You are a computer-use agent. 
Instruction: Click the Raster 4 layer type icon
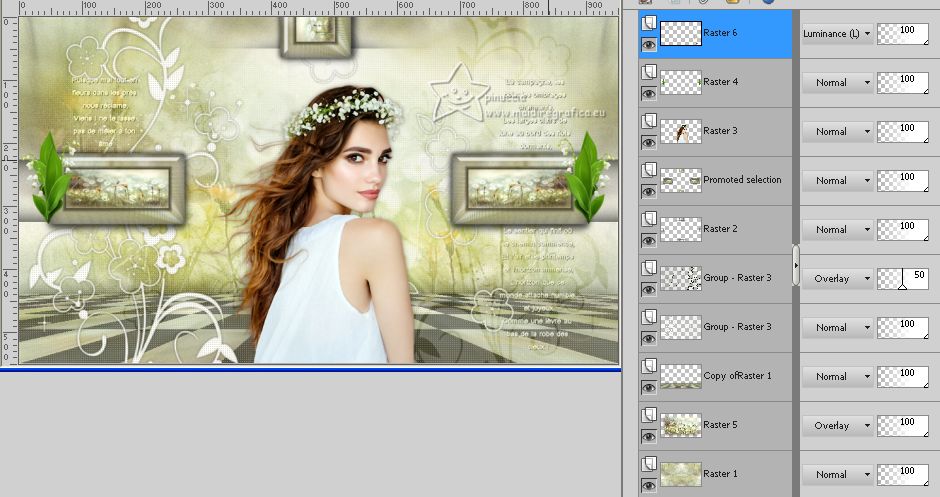coord(648,73)
